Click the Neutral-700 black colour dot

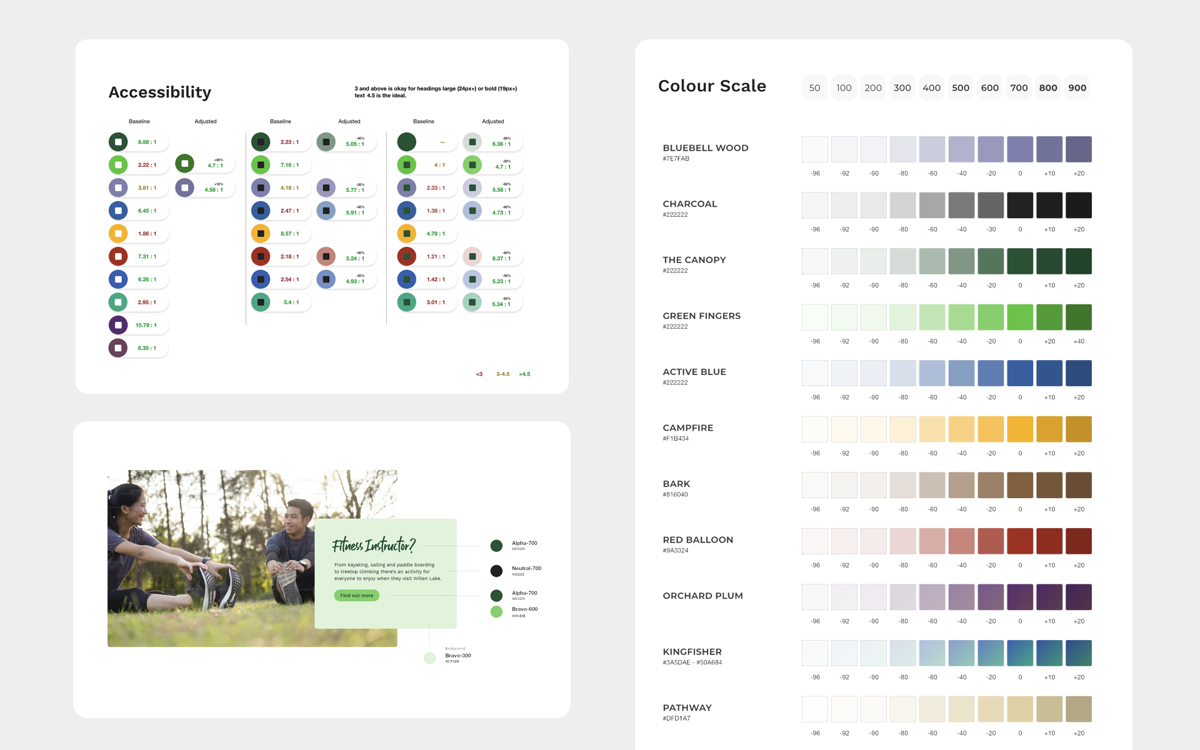pyautogui.click(x=496, y=571)
